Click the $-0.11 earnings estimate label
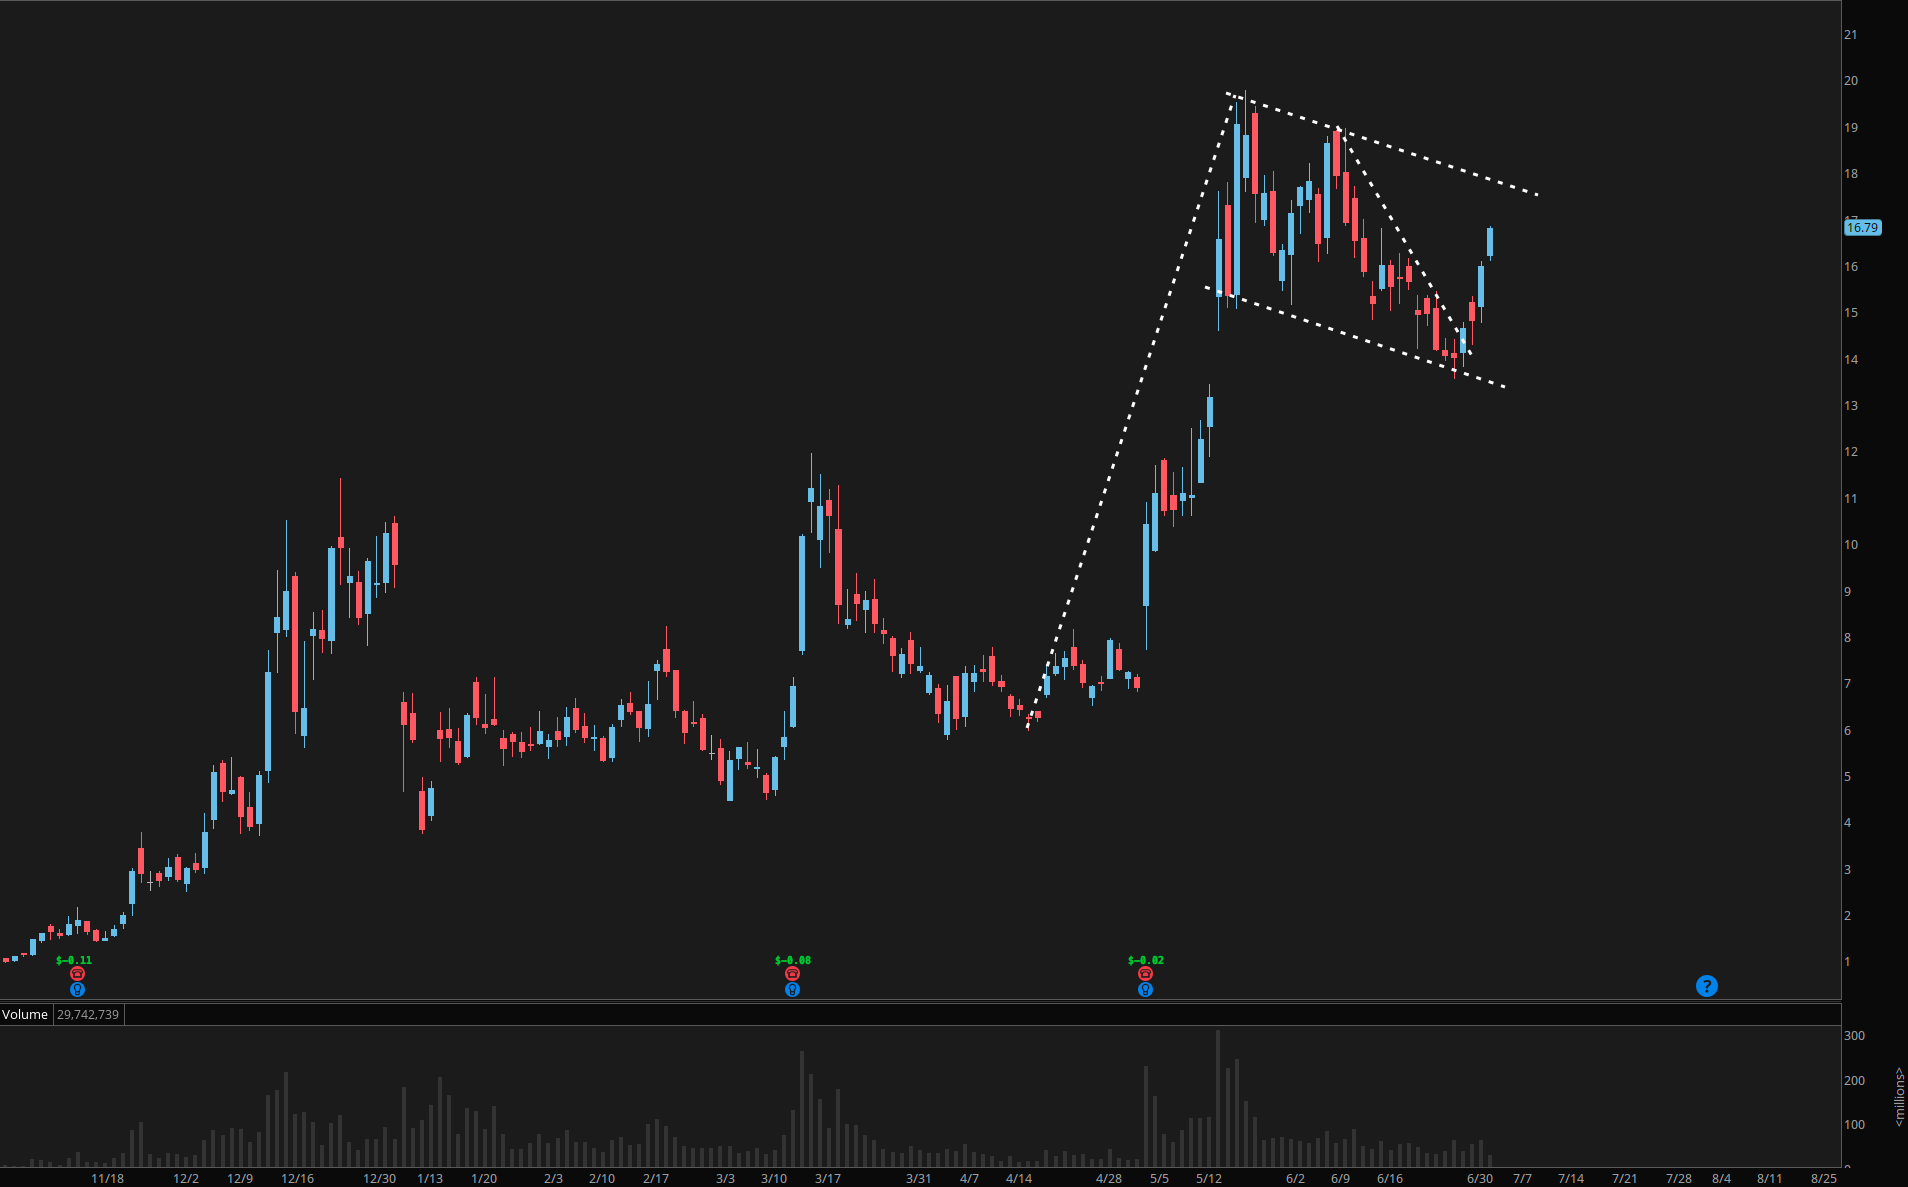The width and height of the screenshot is (1908, 1187). coord(74,960)
